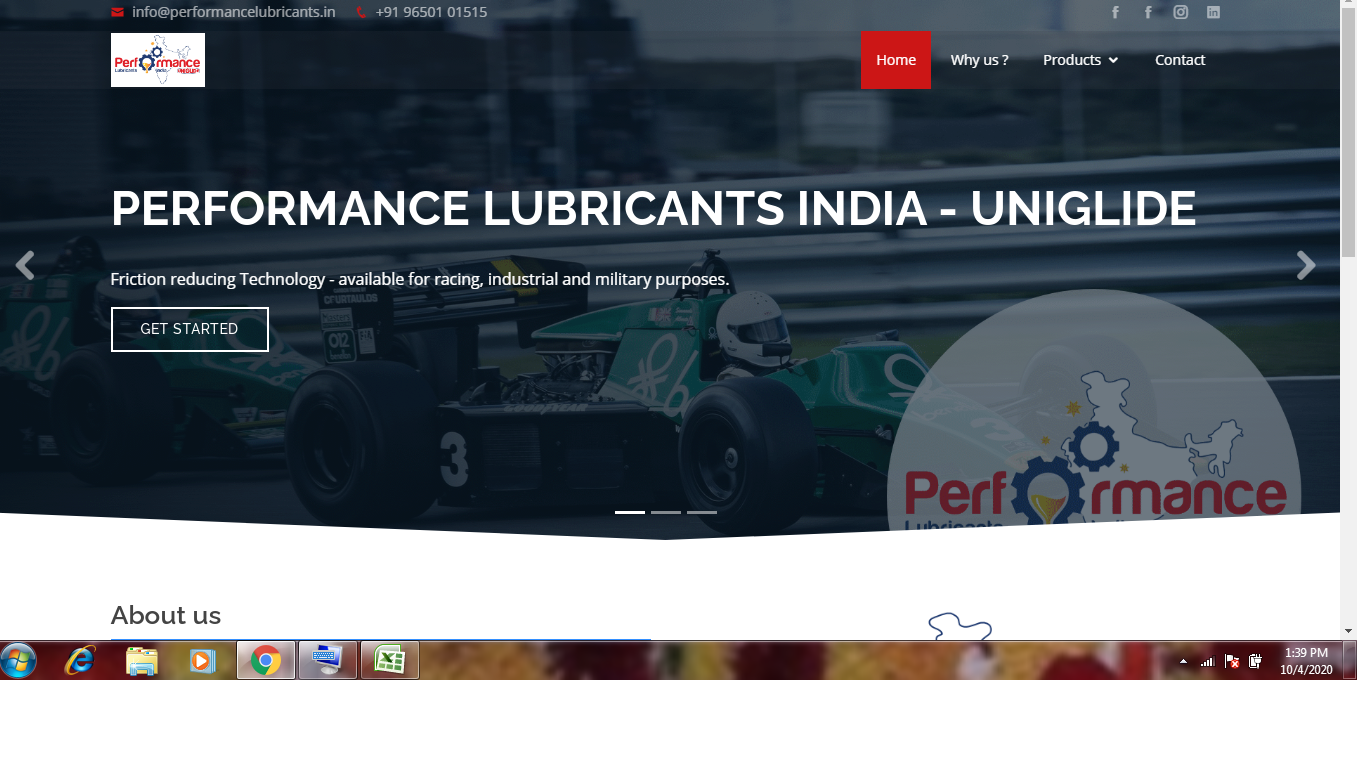
Task: Select the second slide indicator bar
Action: pos(666,512)
